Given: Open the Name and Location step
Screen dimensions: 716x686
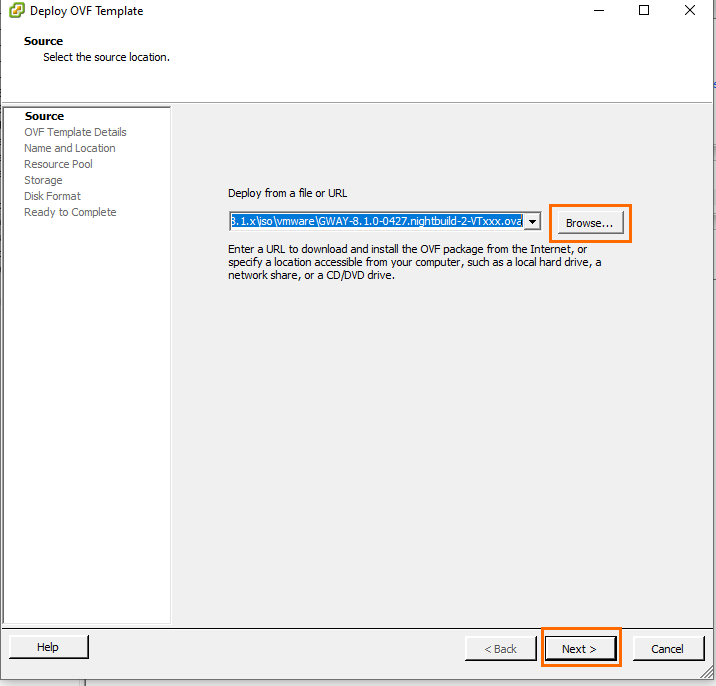Looking at the screenshot, I should pyautogui.click(x=69, y=148).
